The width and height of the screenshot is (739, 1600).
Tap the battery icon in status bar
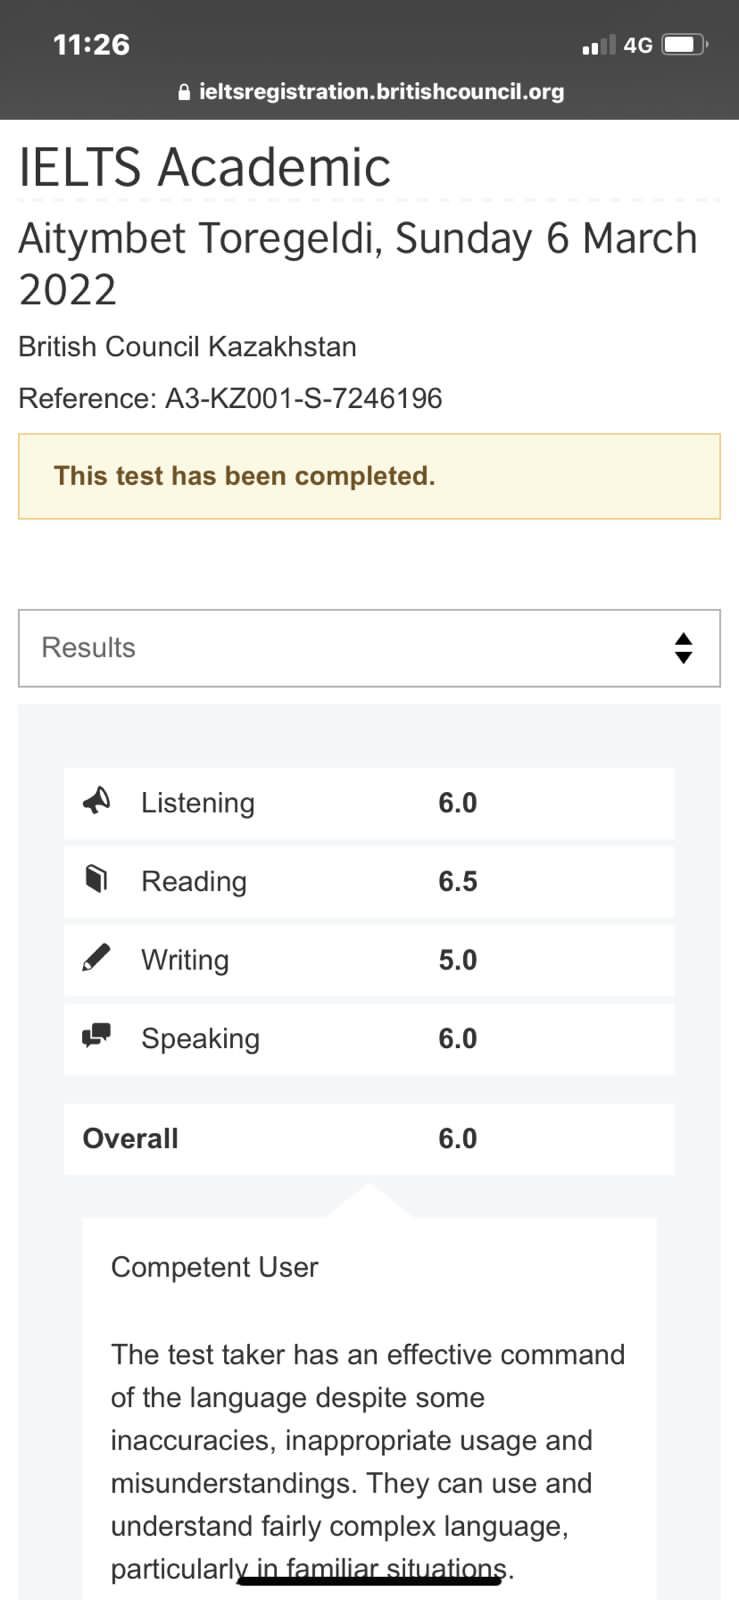(685, 45)
